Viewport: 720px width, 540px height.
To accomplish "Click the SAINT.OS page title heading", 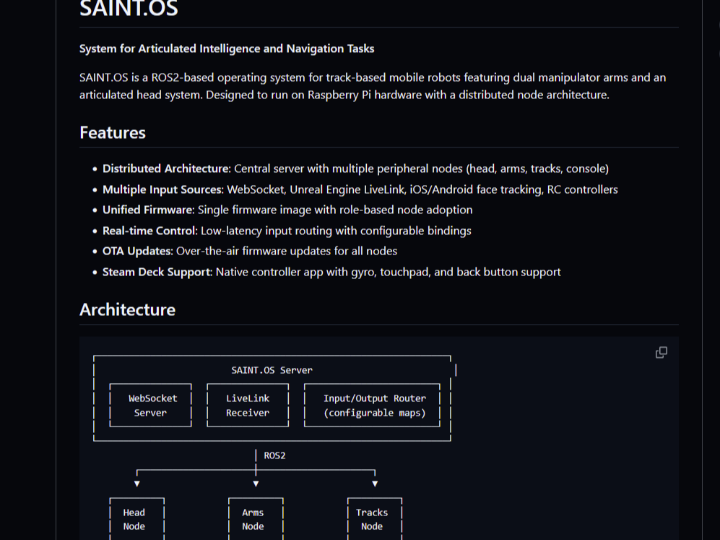I will tap(129, 11).
